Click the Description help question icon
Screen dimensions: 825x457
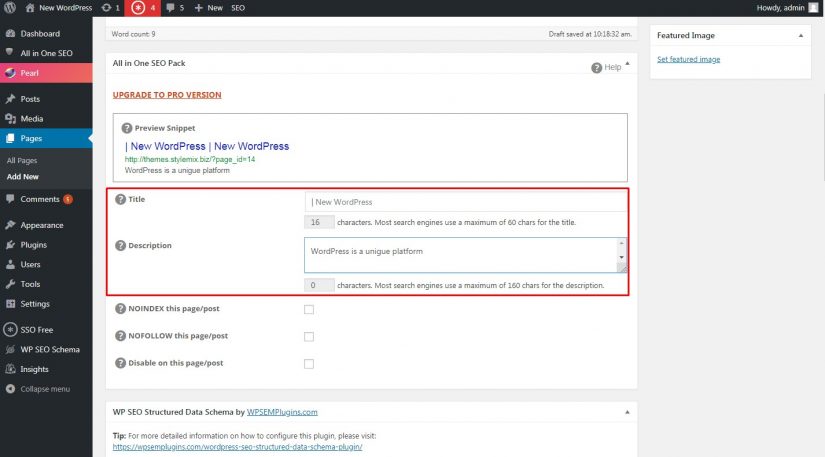coord(120,246)
